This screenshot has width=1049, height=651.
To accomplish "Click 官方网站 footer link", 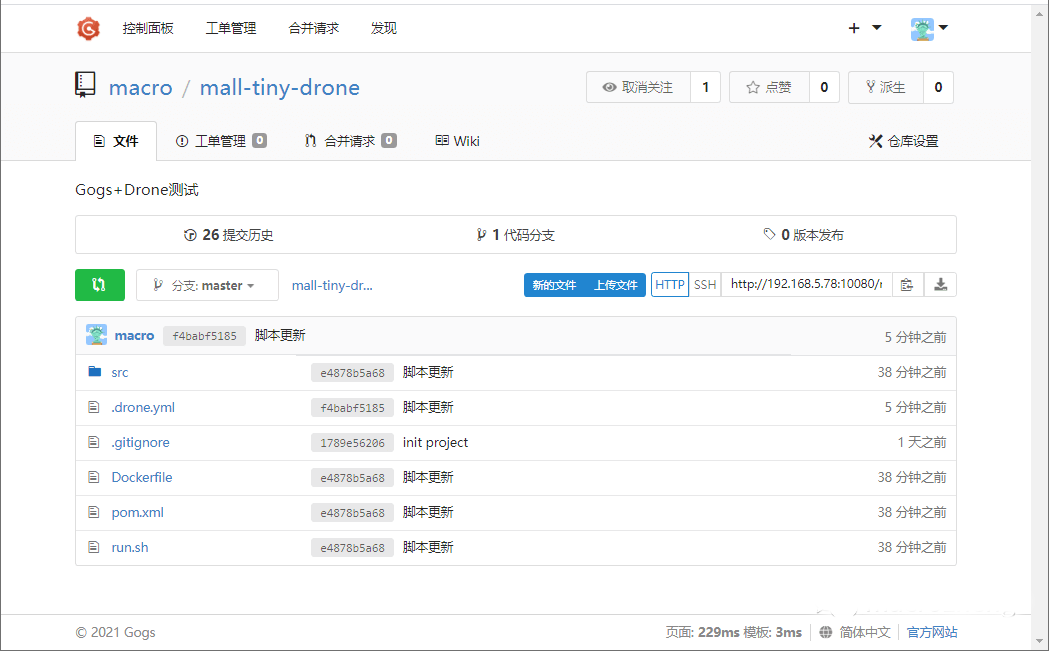I will [x=932, y=632].
